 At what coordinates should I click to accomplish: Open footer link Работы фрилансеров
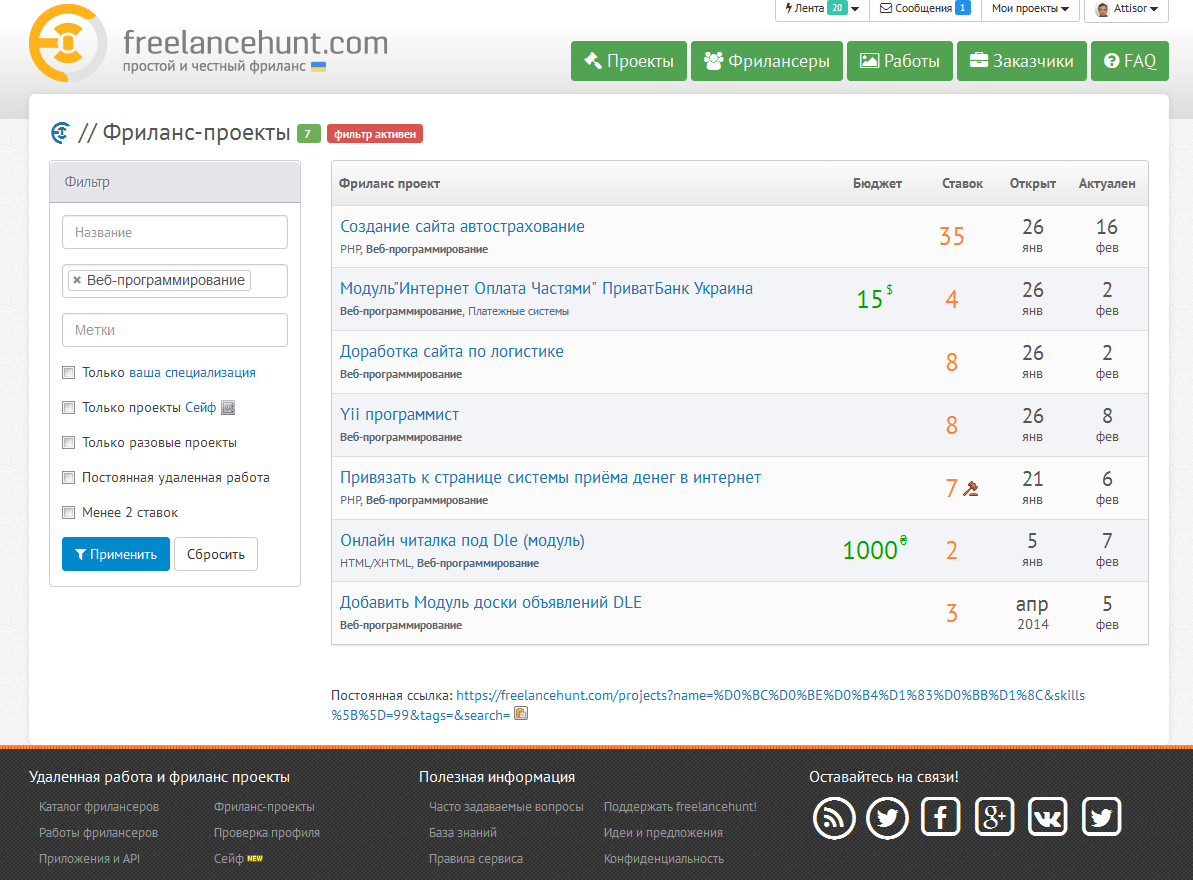[98, 833]
